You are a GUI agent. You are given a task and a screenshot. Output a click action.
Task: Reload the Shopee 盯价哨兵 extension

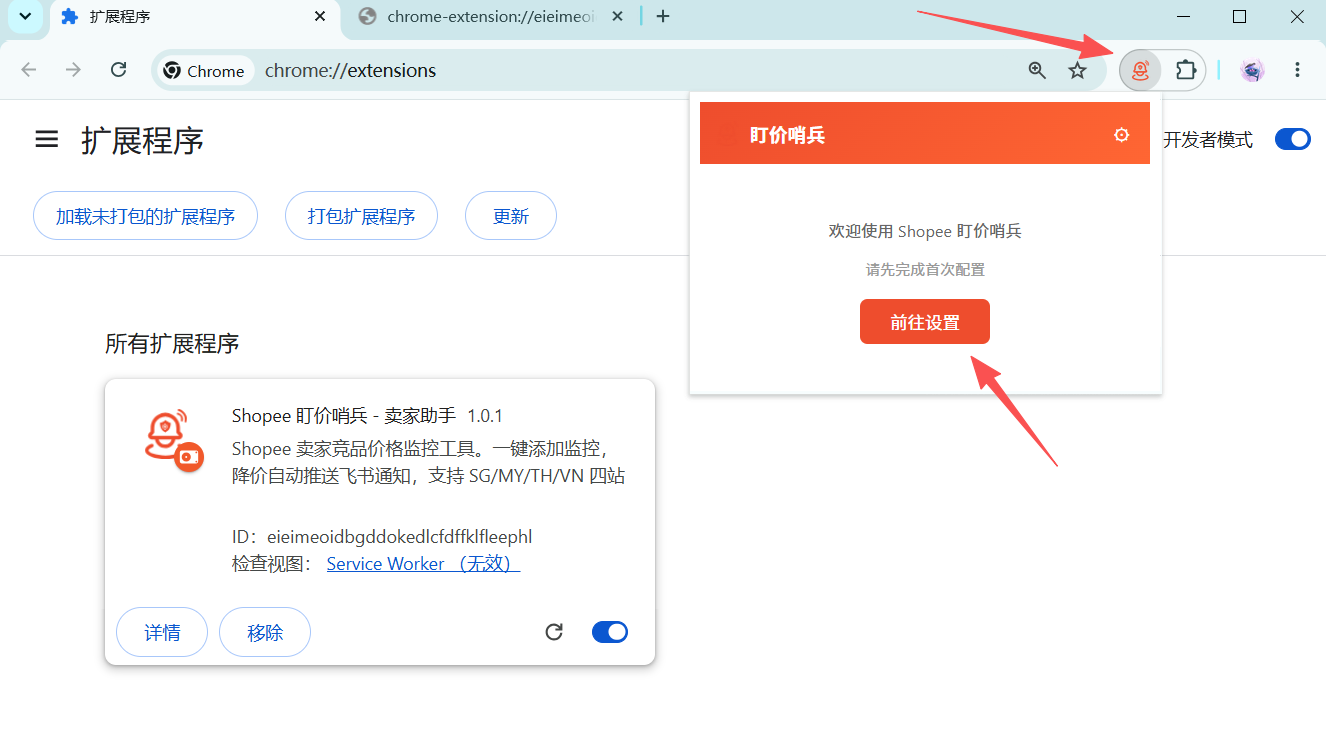554,632
